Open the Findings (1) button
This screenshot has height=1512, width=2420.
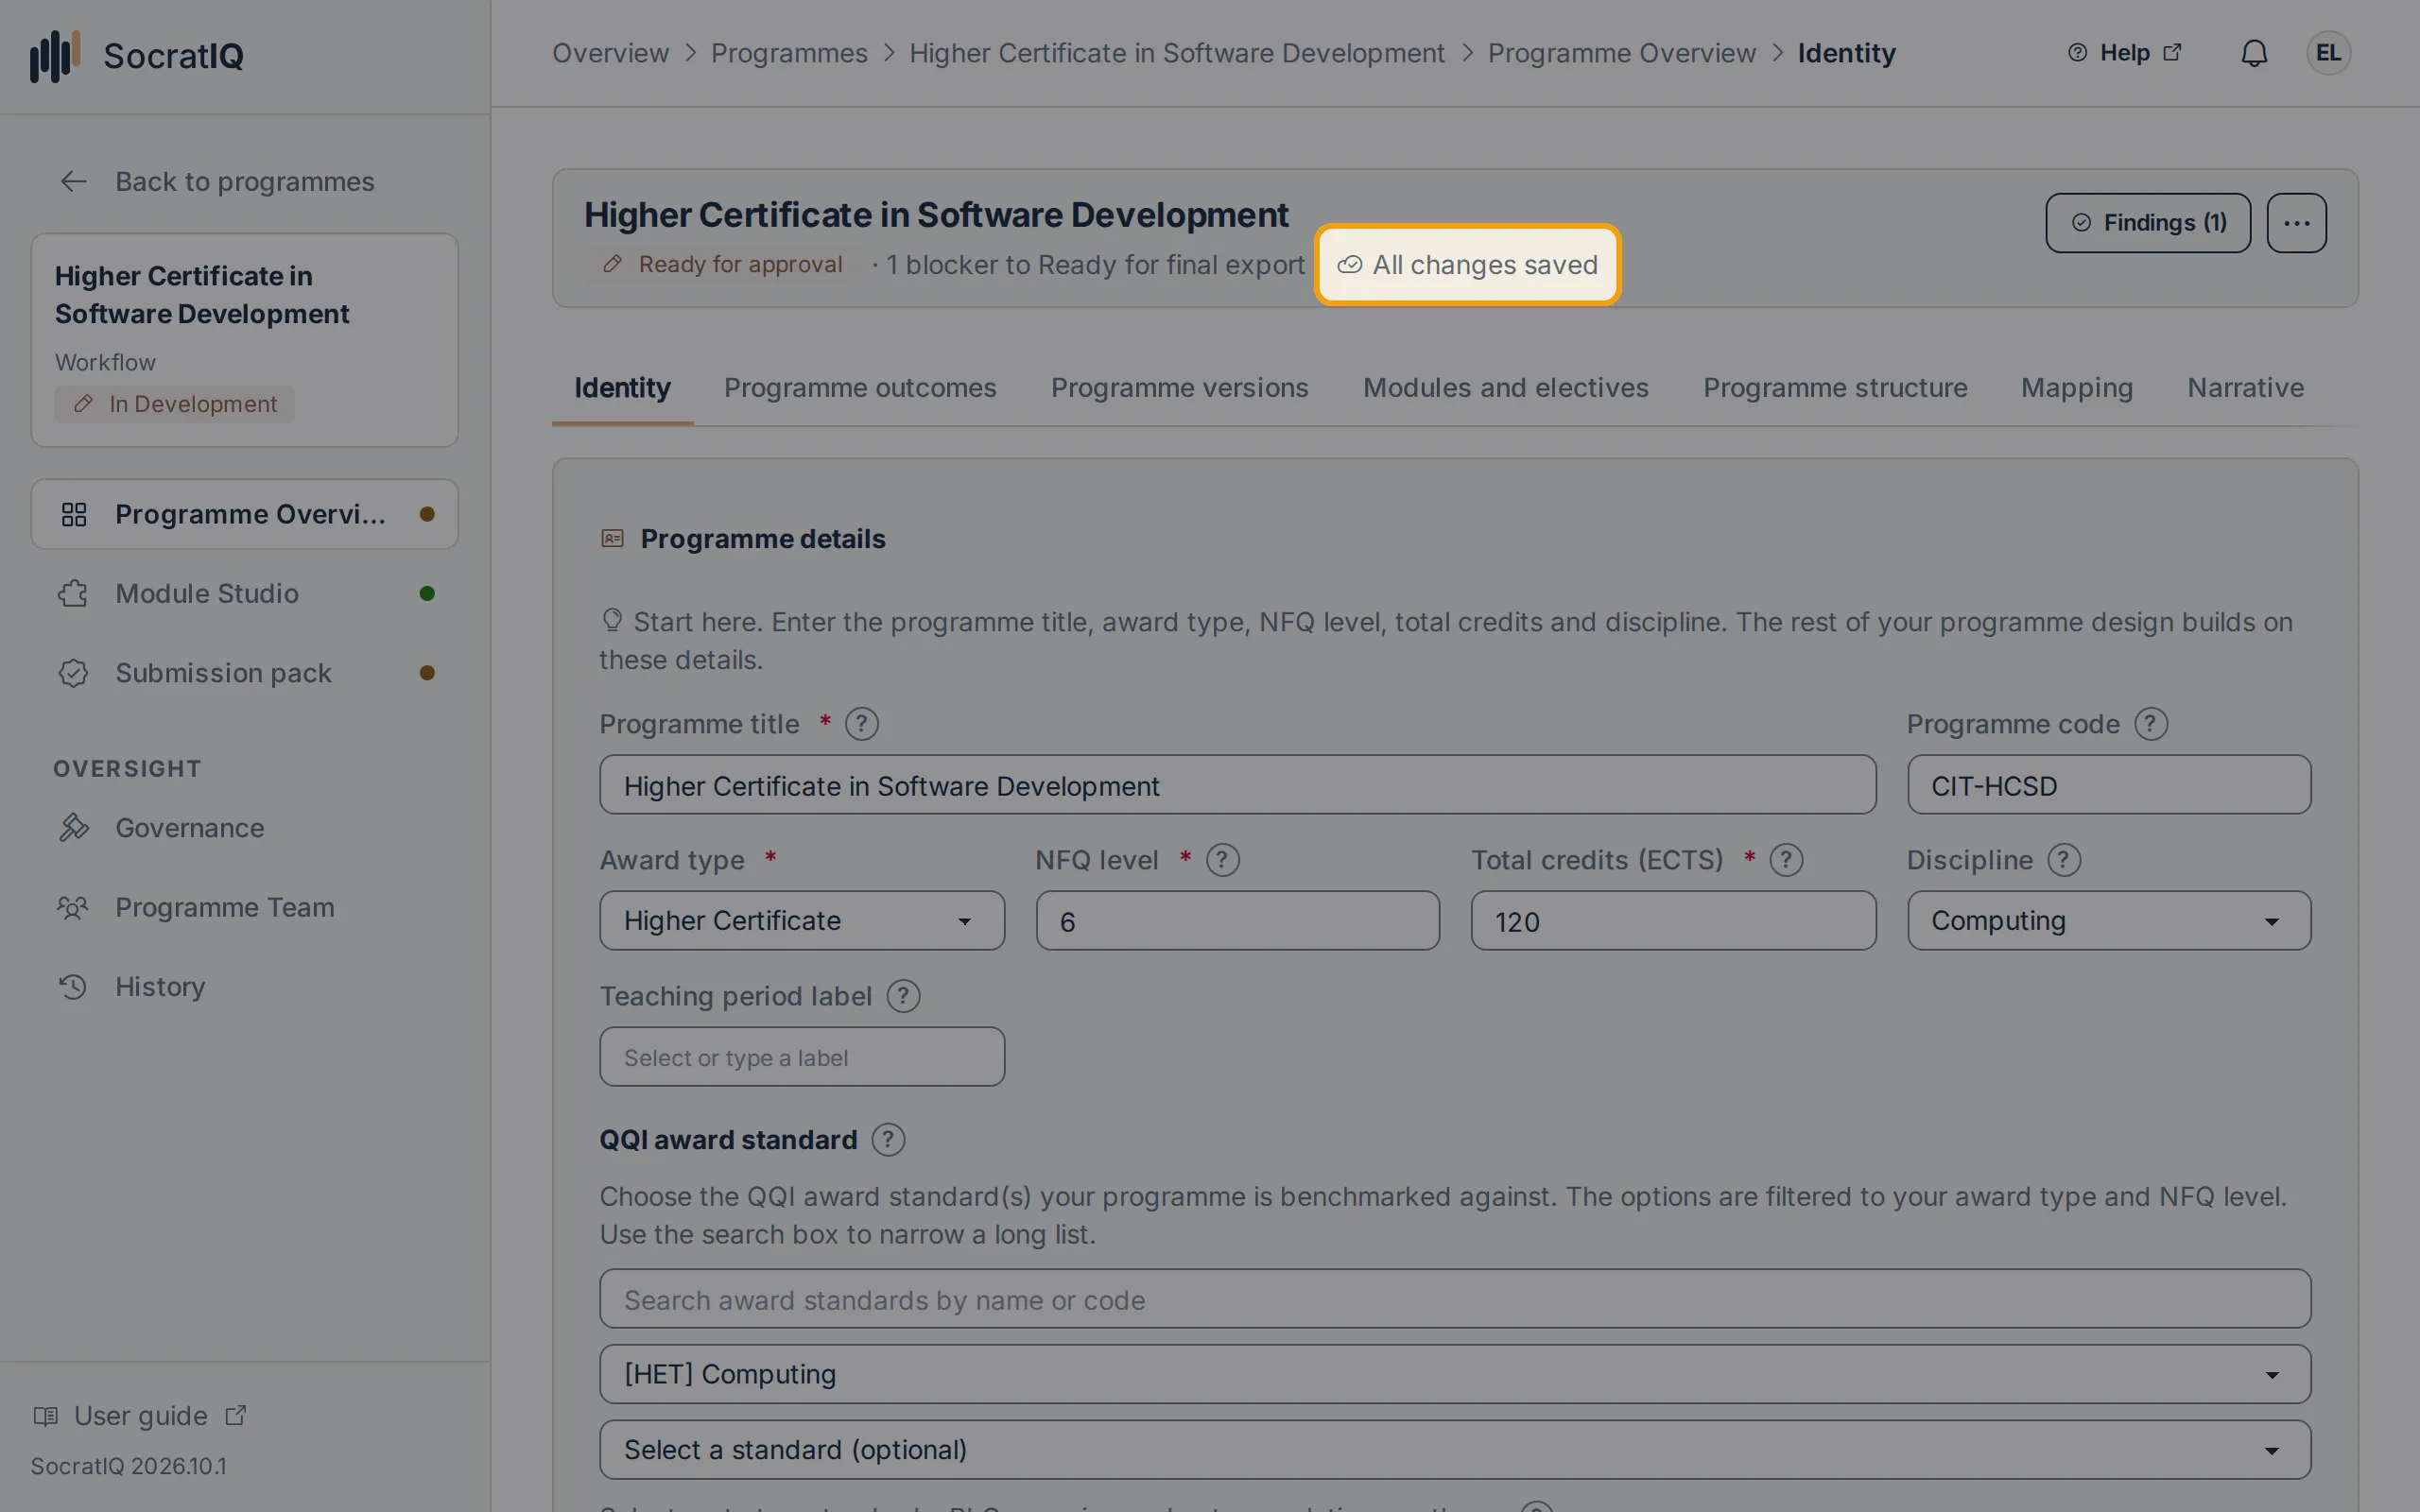[2148, 222]
